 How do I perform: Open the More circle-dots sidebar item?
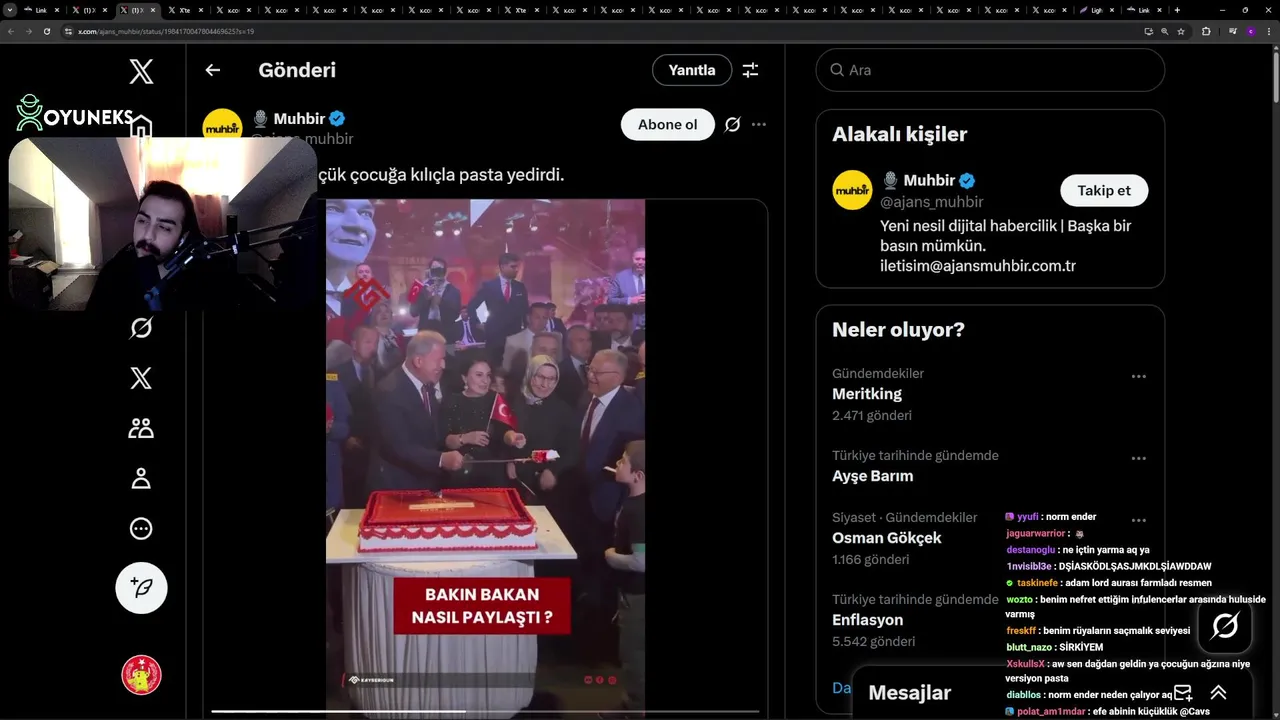[141, 528]
